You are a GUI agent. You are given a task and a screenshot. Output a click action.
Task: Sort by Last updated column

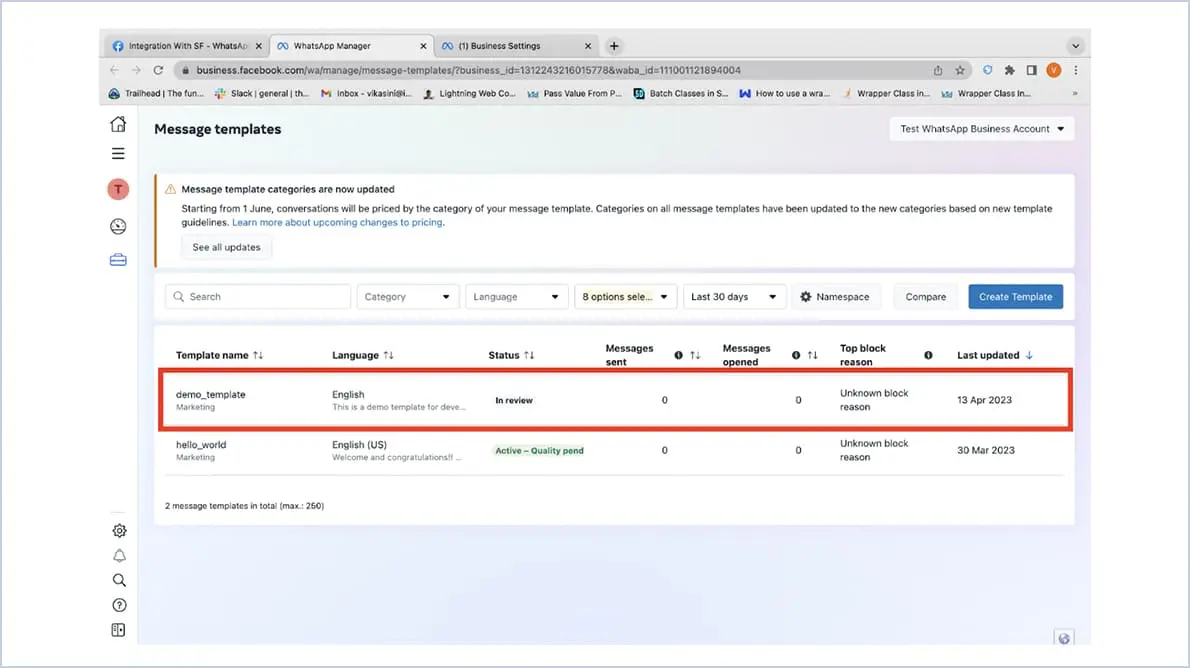[x=1029, y=355]
